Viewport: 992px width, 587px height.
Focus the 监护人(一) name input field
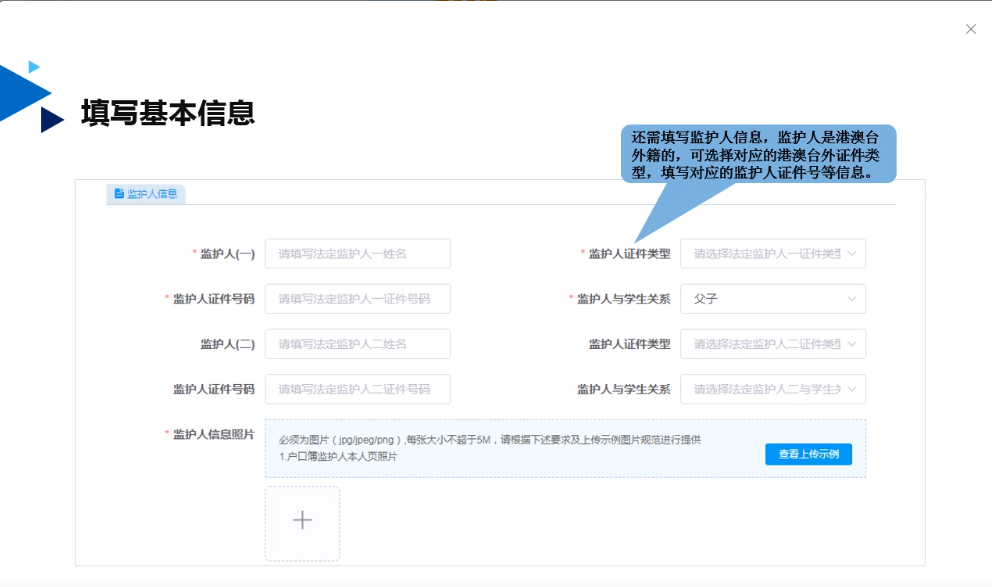[x=357, y=254]
